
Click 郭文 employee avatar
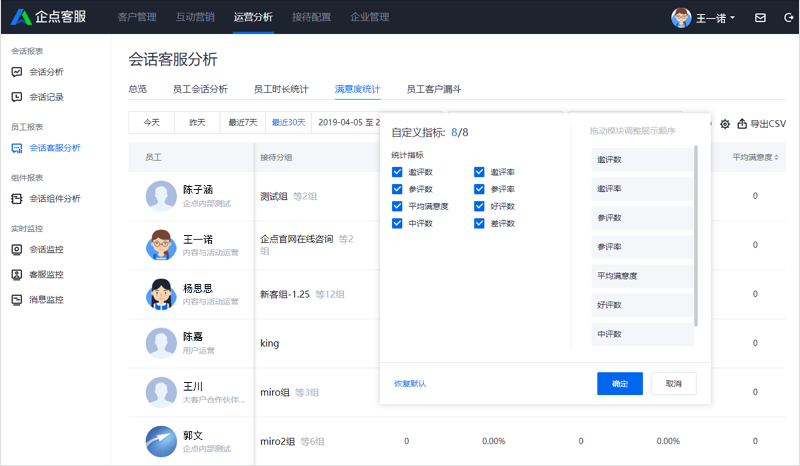tap(161, 441)
